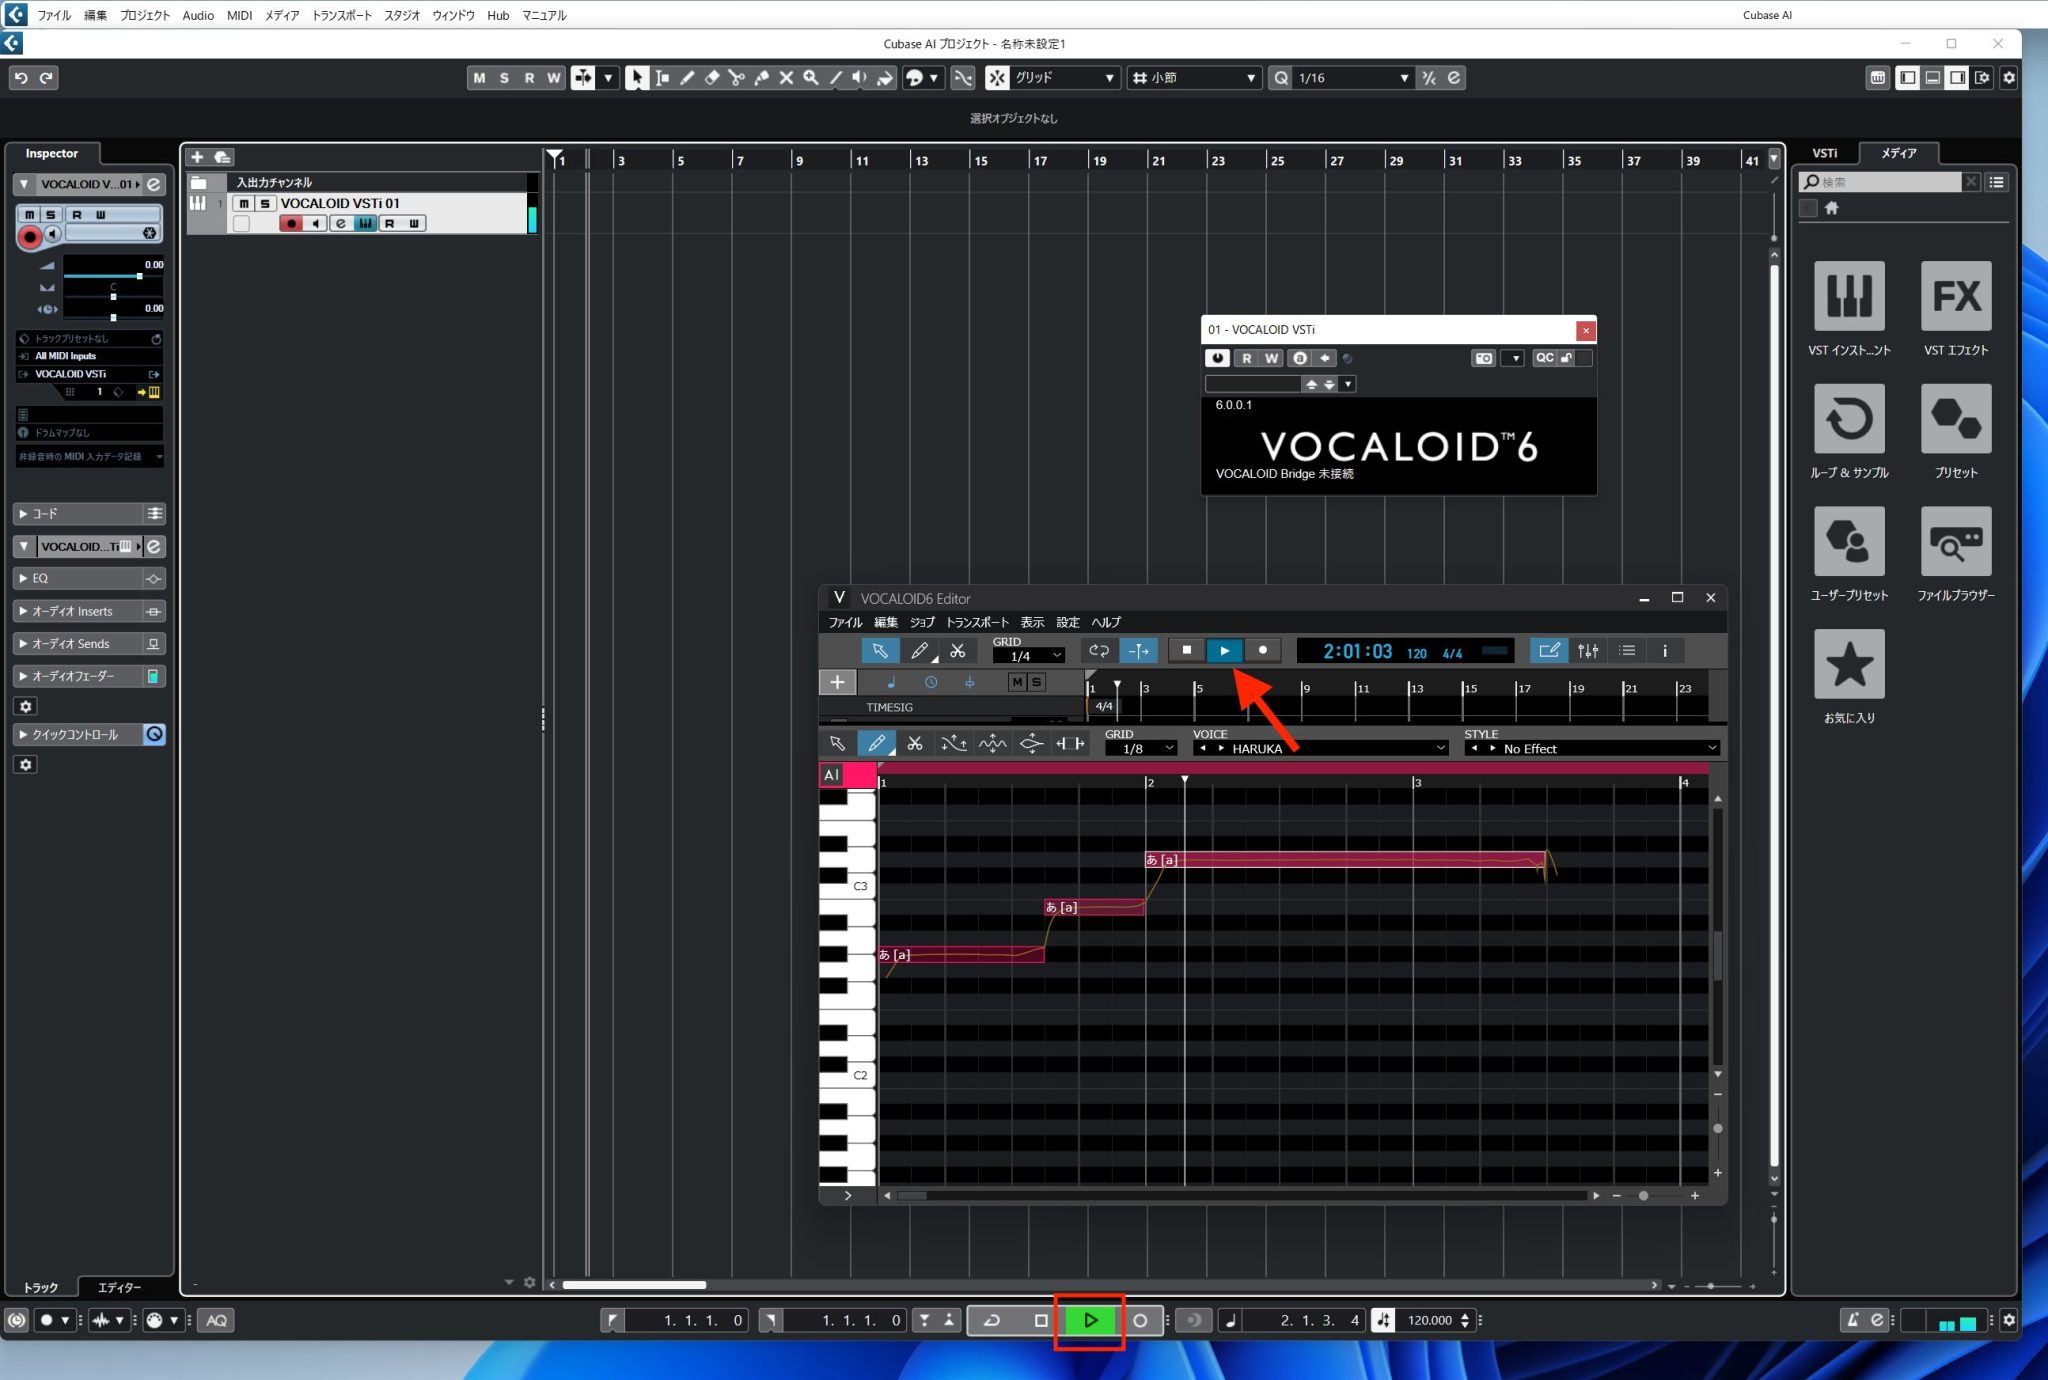Open the Favorites (star) section in media rack
Screen dimensions: 2048x1380
(x=1849, y=663)
